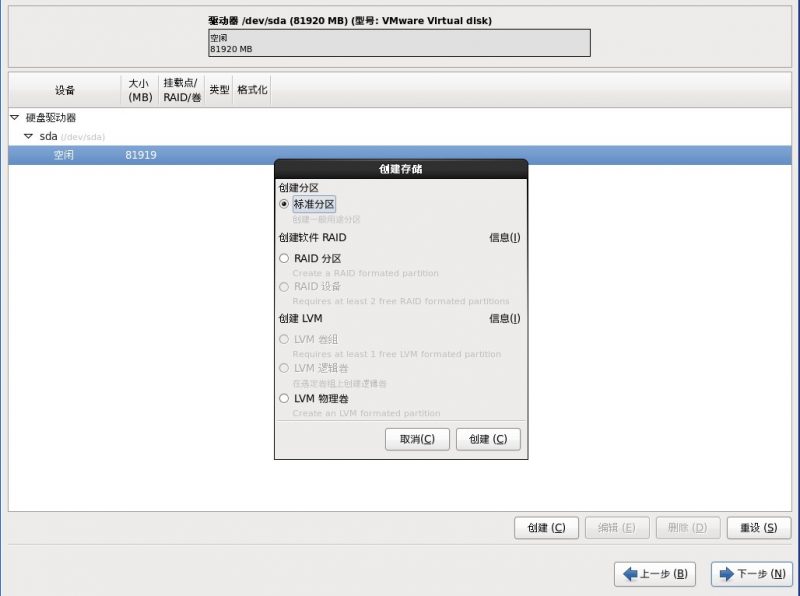This screenshot has height=596, width=800.
Task: Click the bottom 创建 (C) button
Action: point(546,528)
